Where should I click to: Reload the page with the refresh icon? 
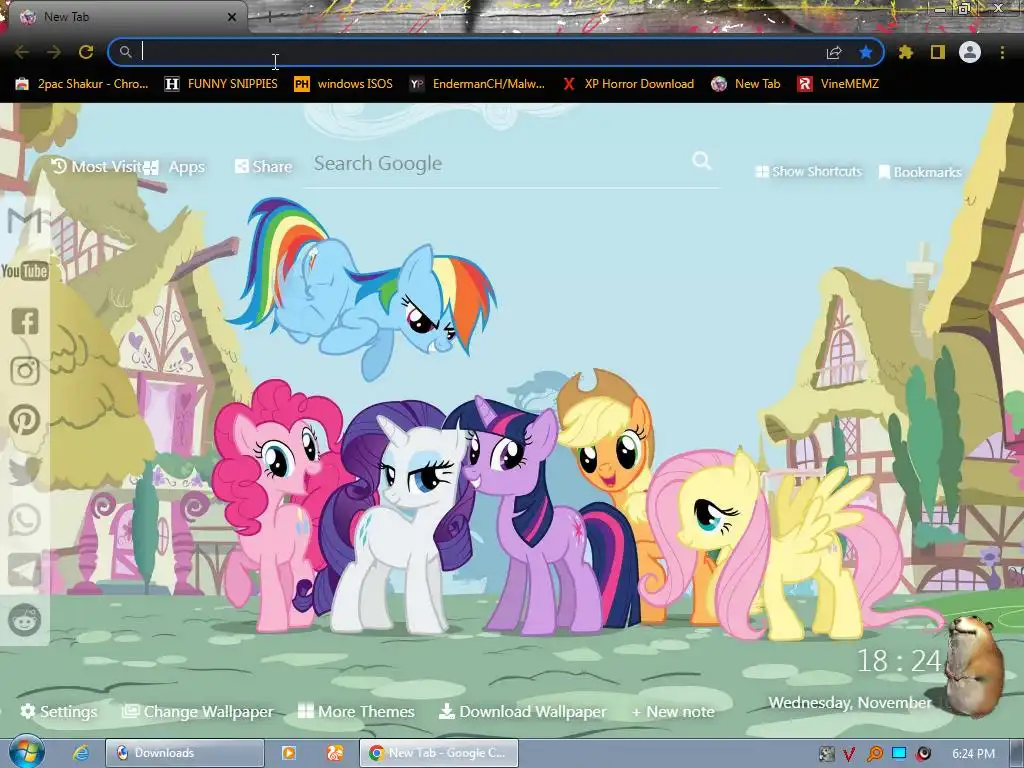tap(86, 52)
